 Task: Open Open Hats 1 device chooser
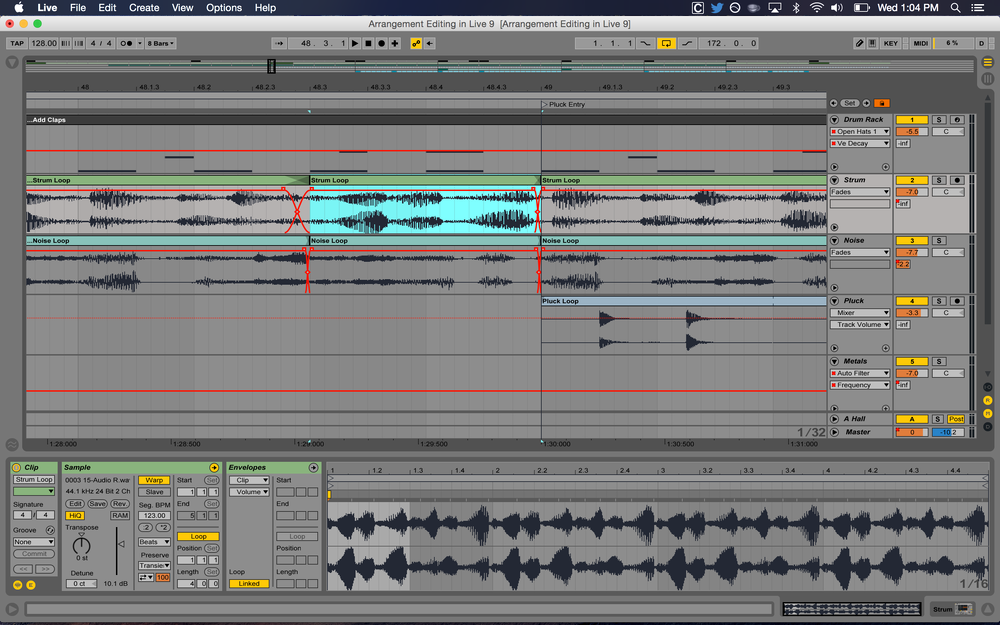(860, 131)
